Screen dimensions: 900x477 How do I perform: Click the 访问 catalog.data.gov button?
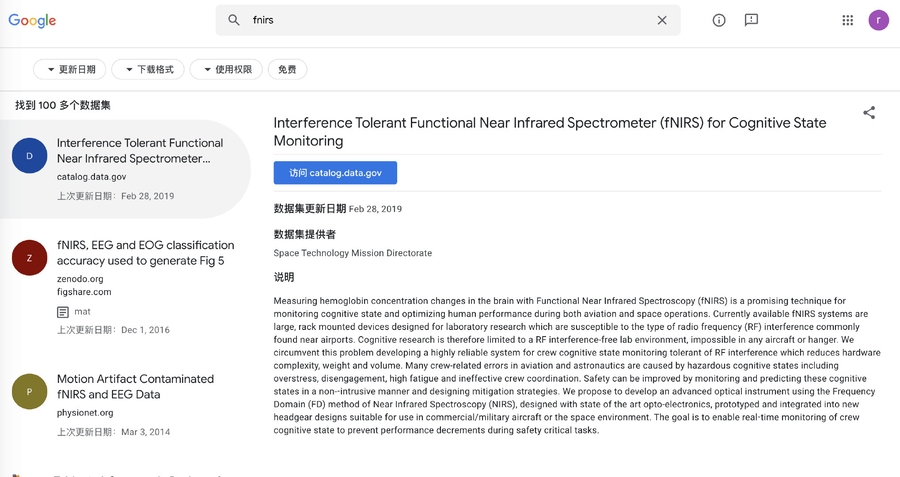335,173
